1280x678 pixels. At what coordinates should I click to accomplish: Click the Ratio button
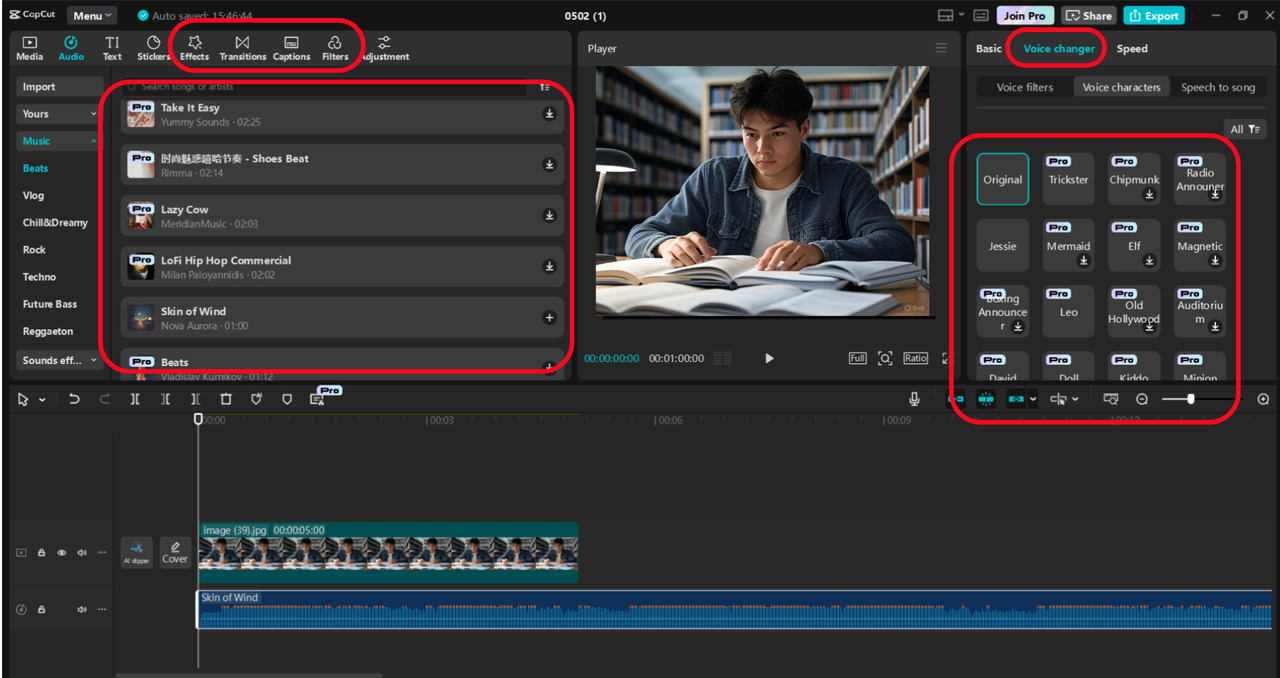915,358
